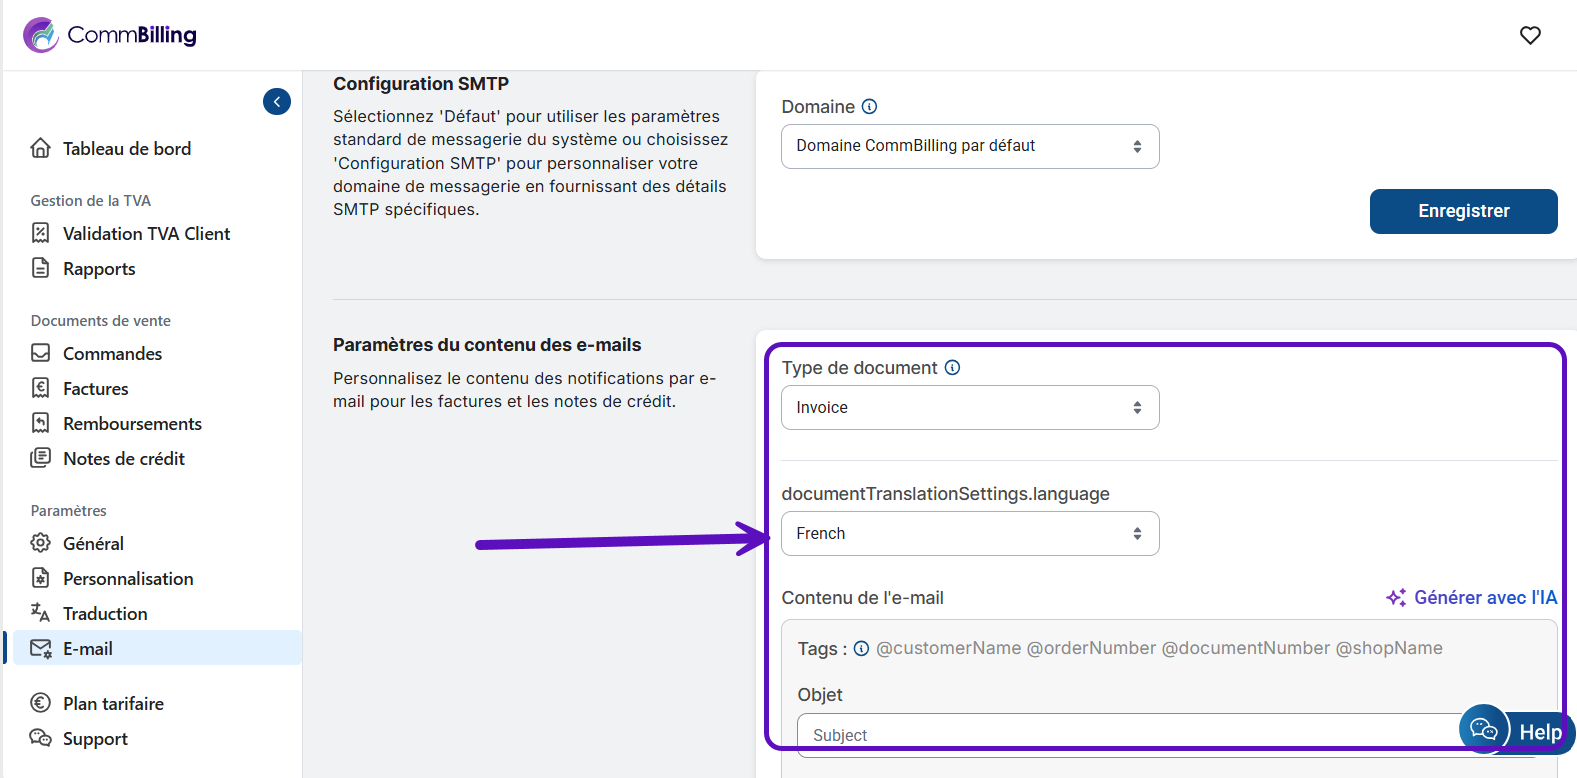This screenshot has height=778, width=1577.
Task: Click the Tags info icon
Action: click(861, 649)
